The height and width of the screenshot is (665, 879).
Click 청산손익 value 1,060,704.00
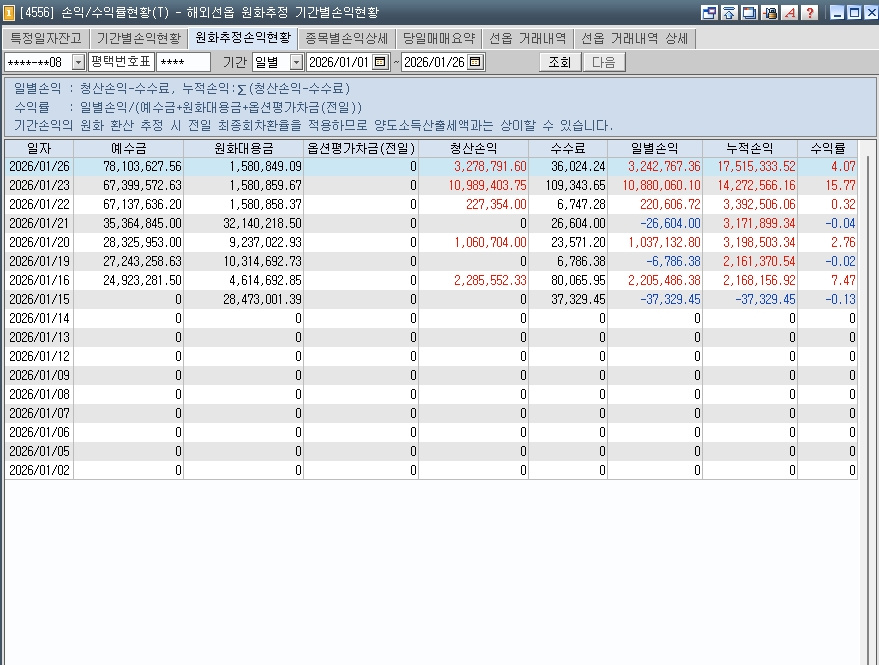[491, 243]
